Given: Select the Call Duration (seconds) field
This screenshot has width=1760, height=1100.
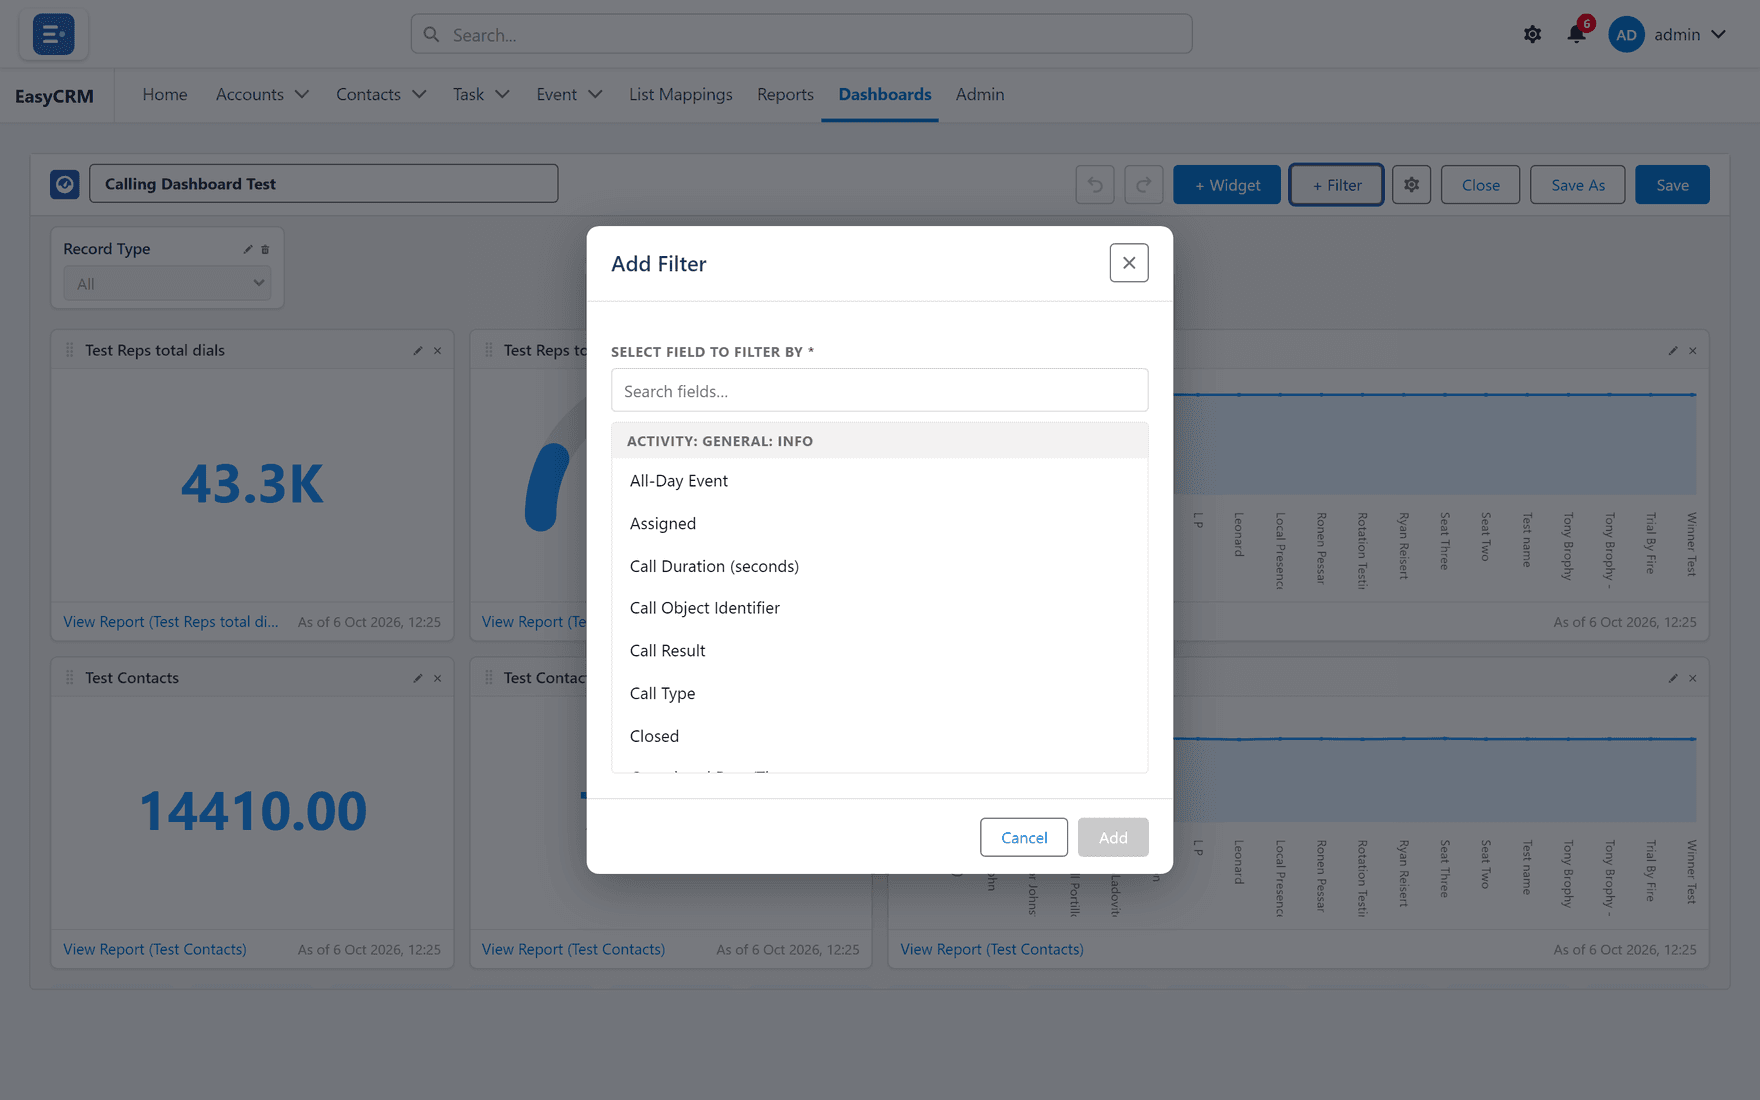Looking at the screenshot, I should (880, 566).
